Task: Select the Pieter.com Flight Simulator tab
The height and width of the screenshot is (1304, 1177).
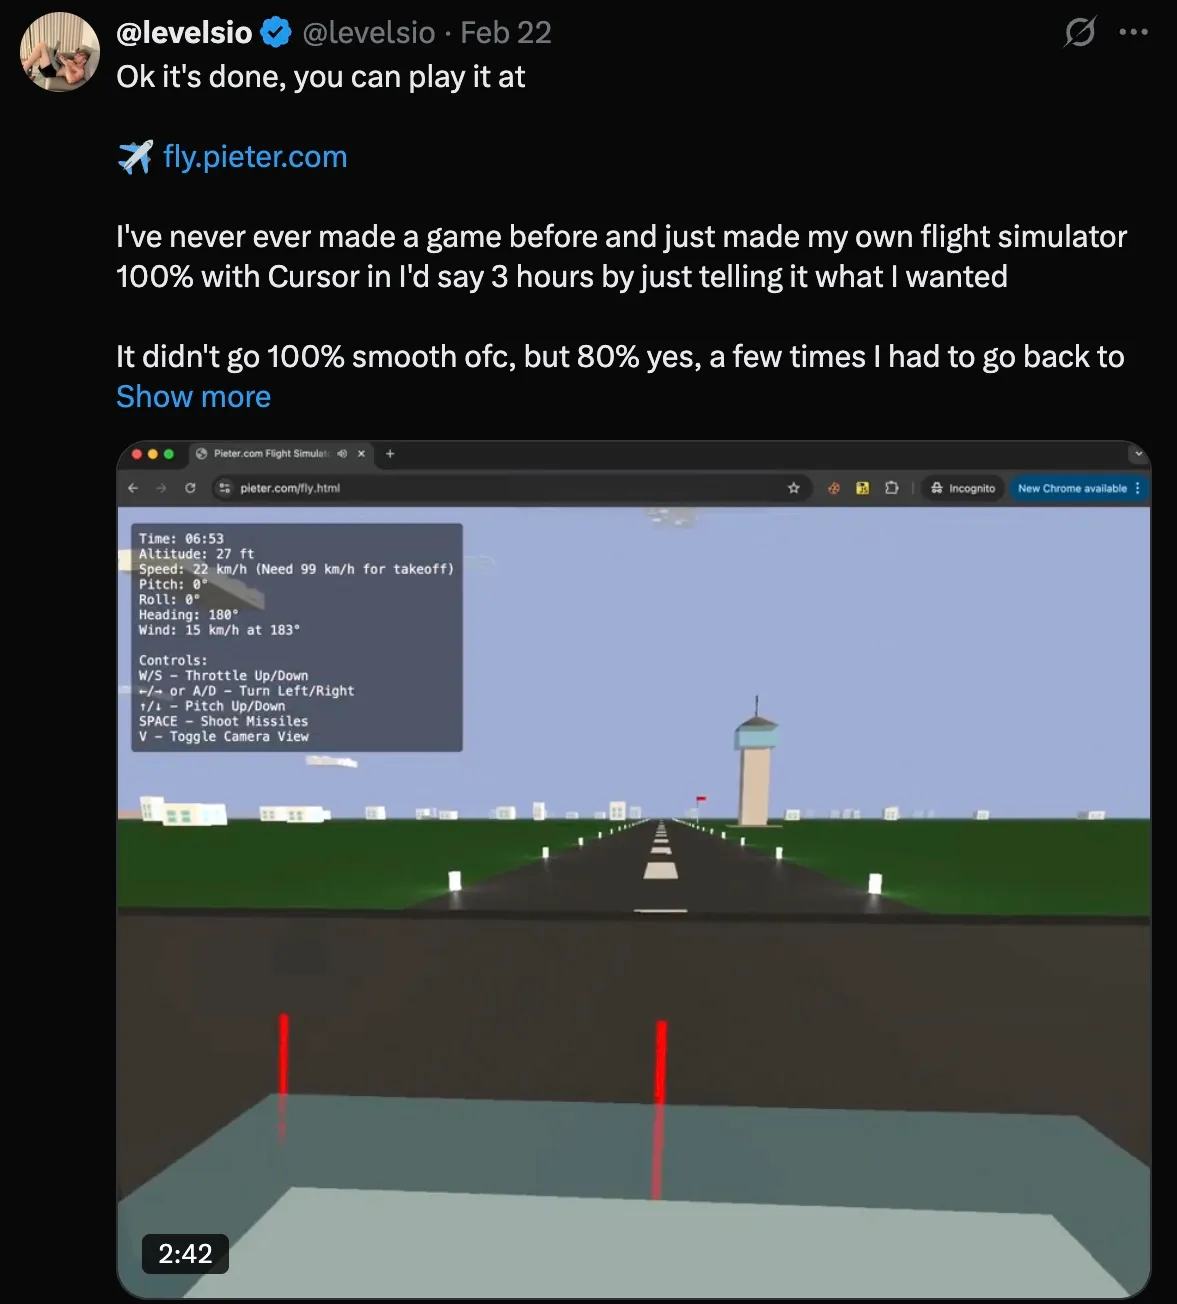Action: coord(270,454)
